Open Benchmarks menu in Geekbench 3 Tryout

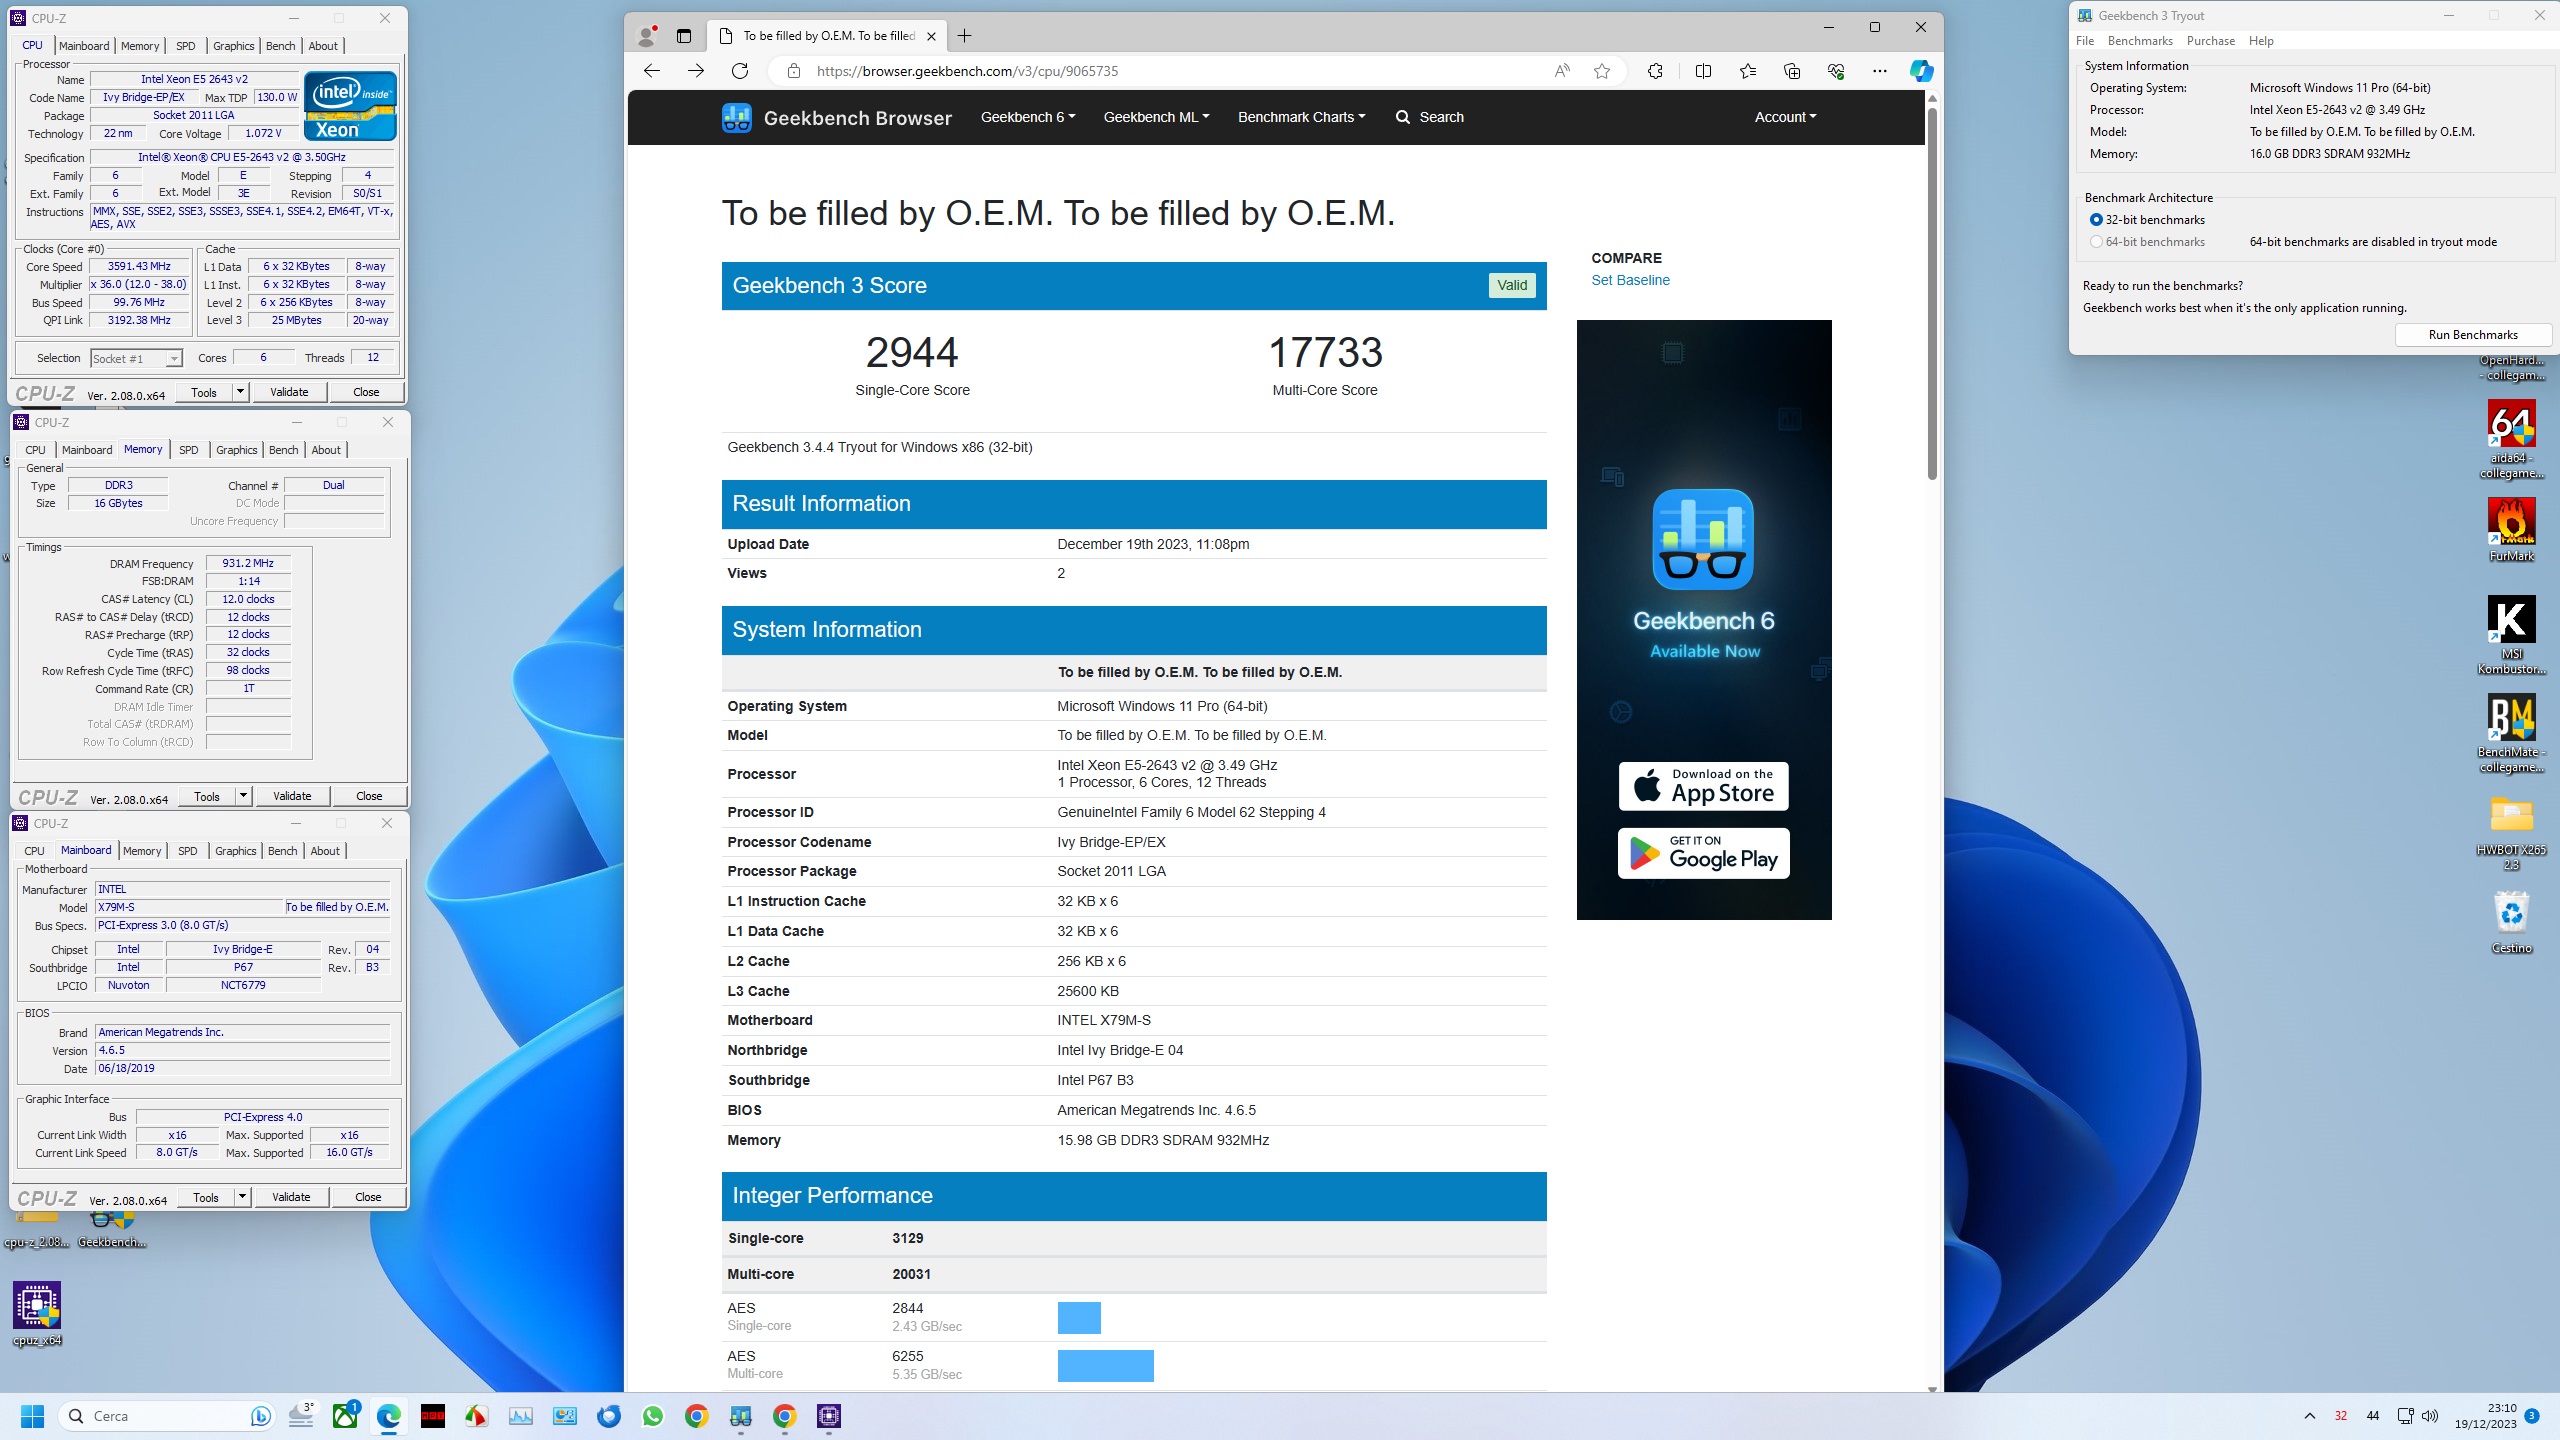pyautogui.click(x=2140, y=41)
